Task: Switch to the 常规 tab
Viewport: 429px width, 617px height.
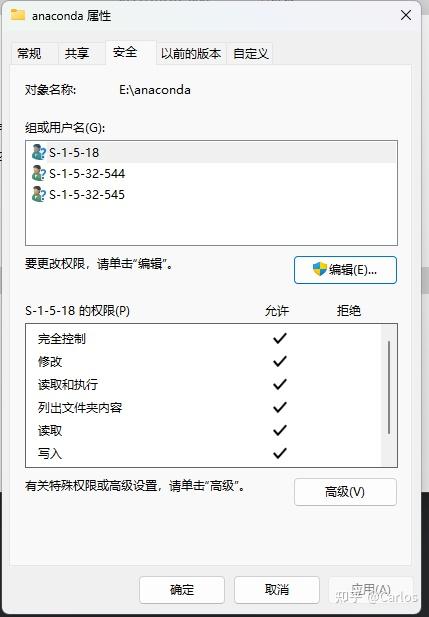Action: (x=29, y=53)
